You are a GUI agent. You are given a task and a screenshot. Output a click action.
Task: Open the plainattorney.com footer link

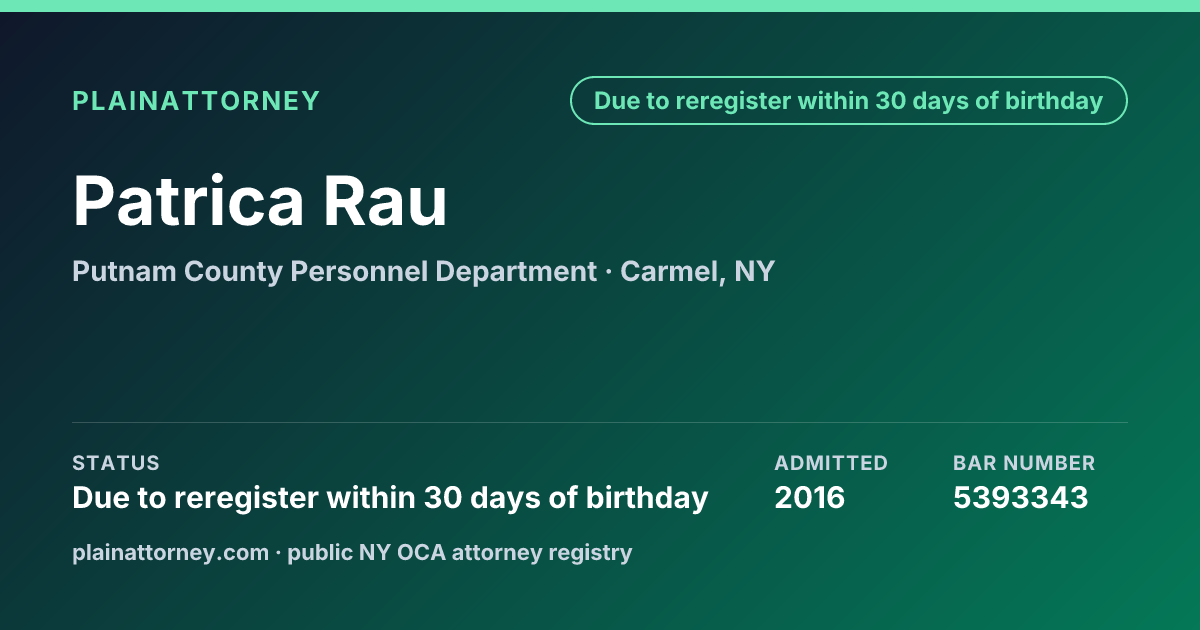click(x=171, y=552)
